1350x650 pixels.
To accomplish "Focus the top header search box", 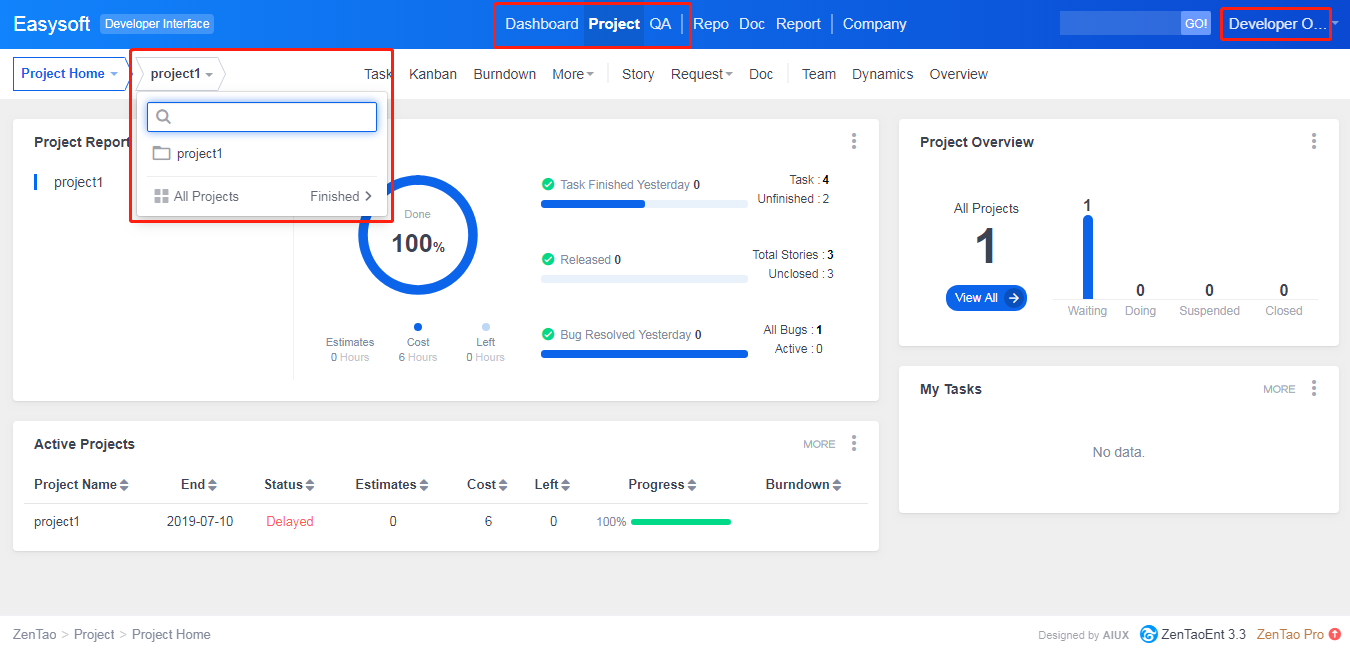I will [1120, 23].
